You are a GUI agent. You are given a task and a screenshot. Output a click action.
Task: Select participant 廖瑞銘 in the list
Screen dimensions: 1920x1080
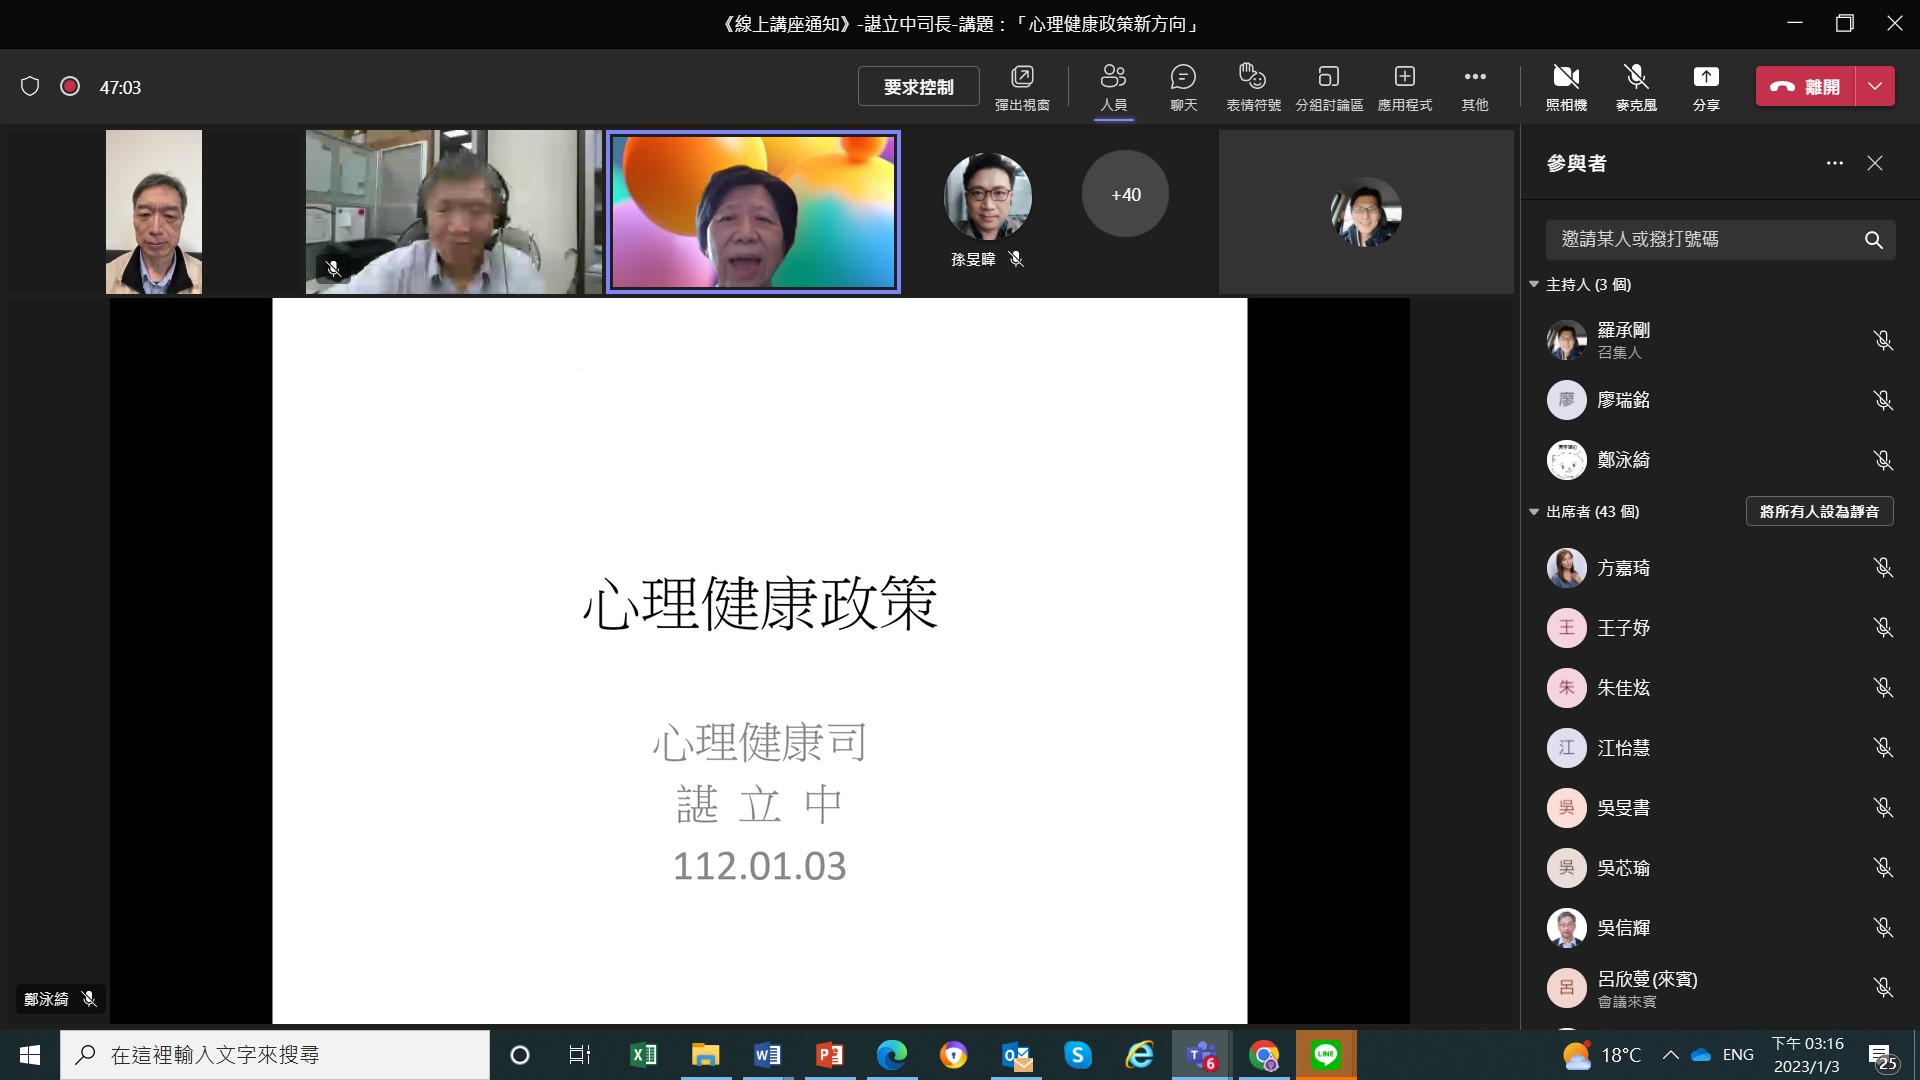pyautogui.click(x=1720, y=400)
